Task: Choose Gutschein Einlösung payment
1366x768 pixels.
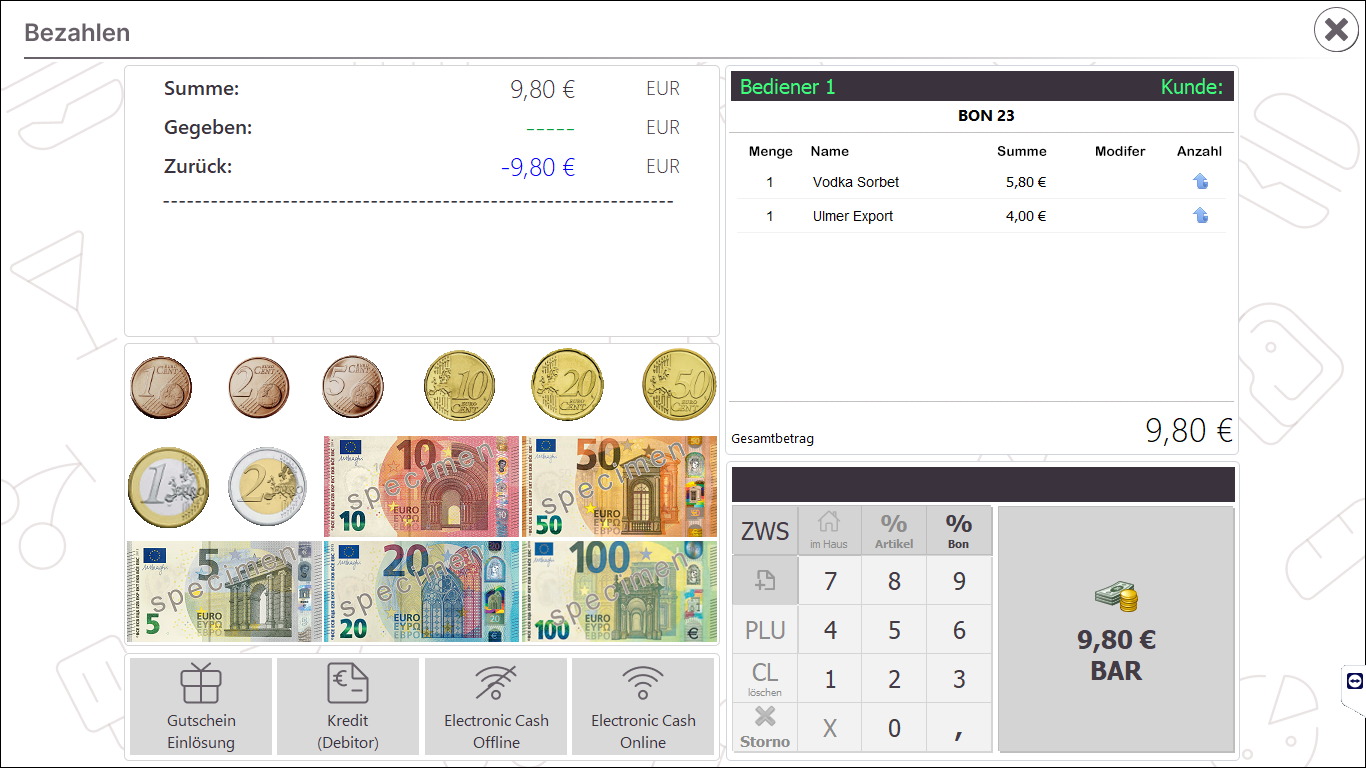Action: [x=201, y=706]
